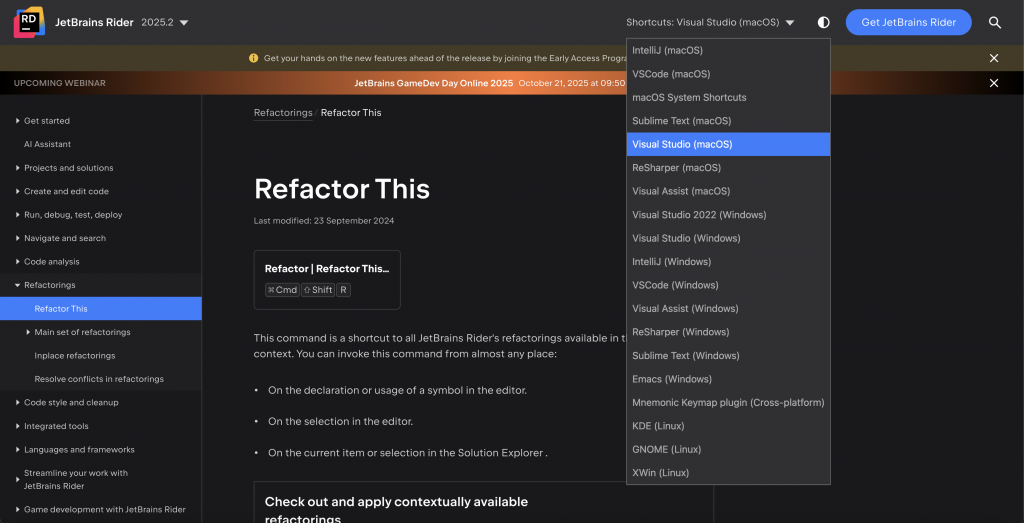Screen dimensions: 1024x523
Task: Select Visual Studio (Windows) keymap
Action: [728, 238]
